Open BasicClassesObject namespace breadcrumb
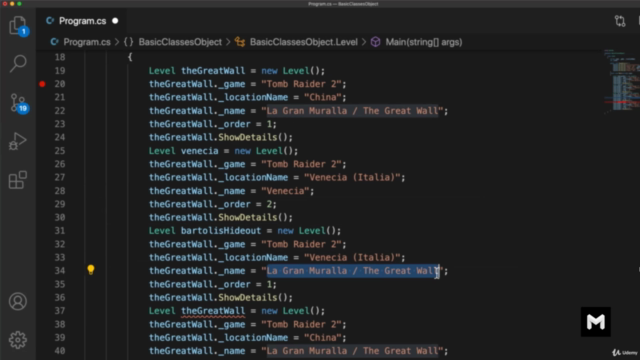The width and height of the screenshot is (640, 360). pyautogui.click(x=180, y=42)
